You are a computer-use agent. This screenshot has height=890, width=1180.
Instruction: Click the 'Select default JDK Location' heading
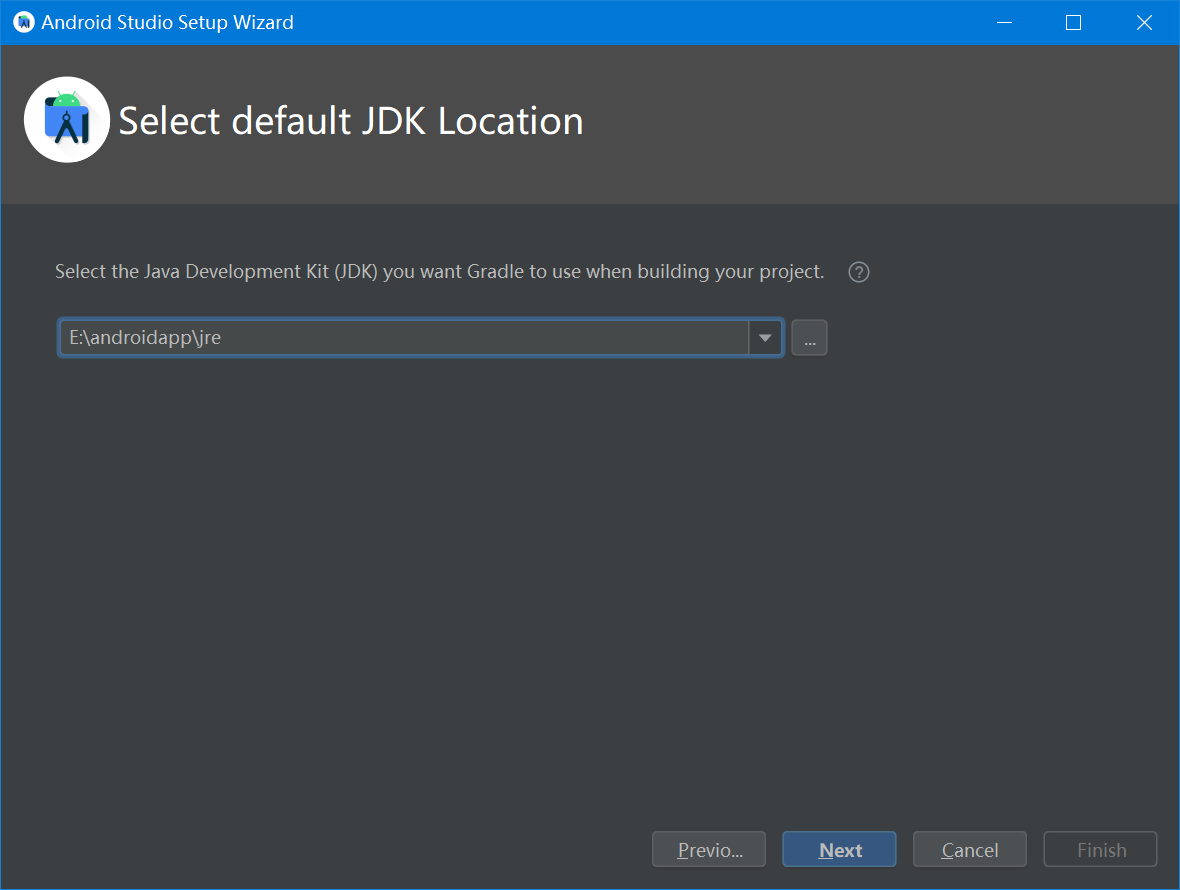click(x=351, y=121)
